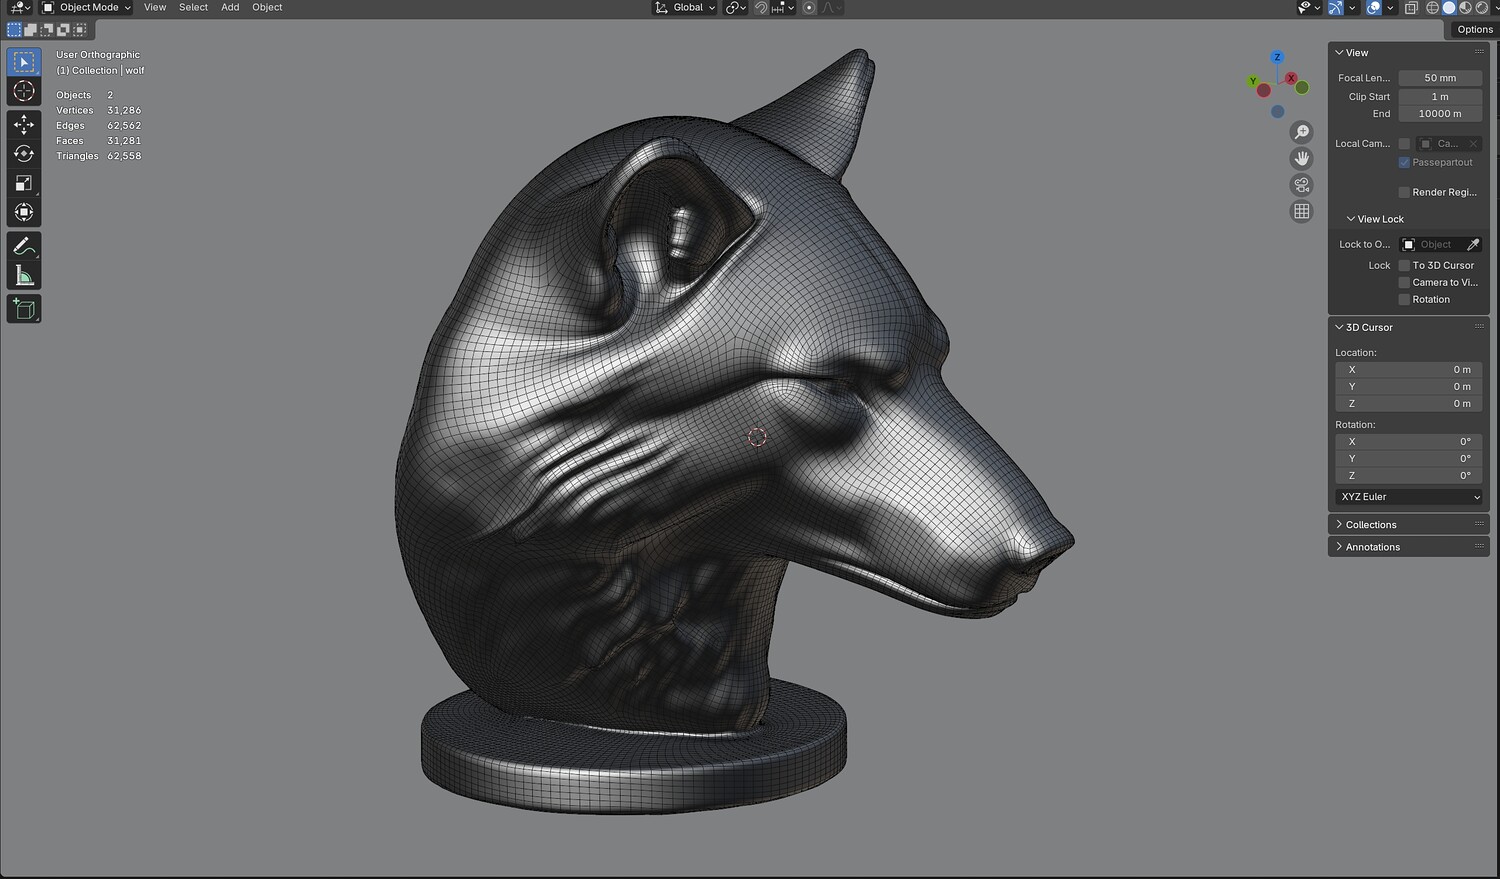The image size is (1500, 879).
Task: Toggle viewport gizmos display
Action: tap(1336, 7)
